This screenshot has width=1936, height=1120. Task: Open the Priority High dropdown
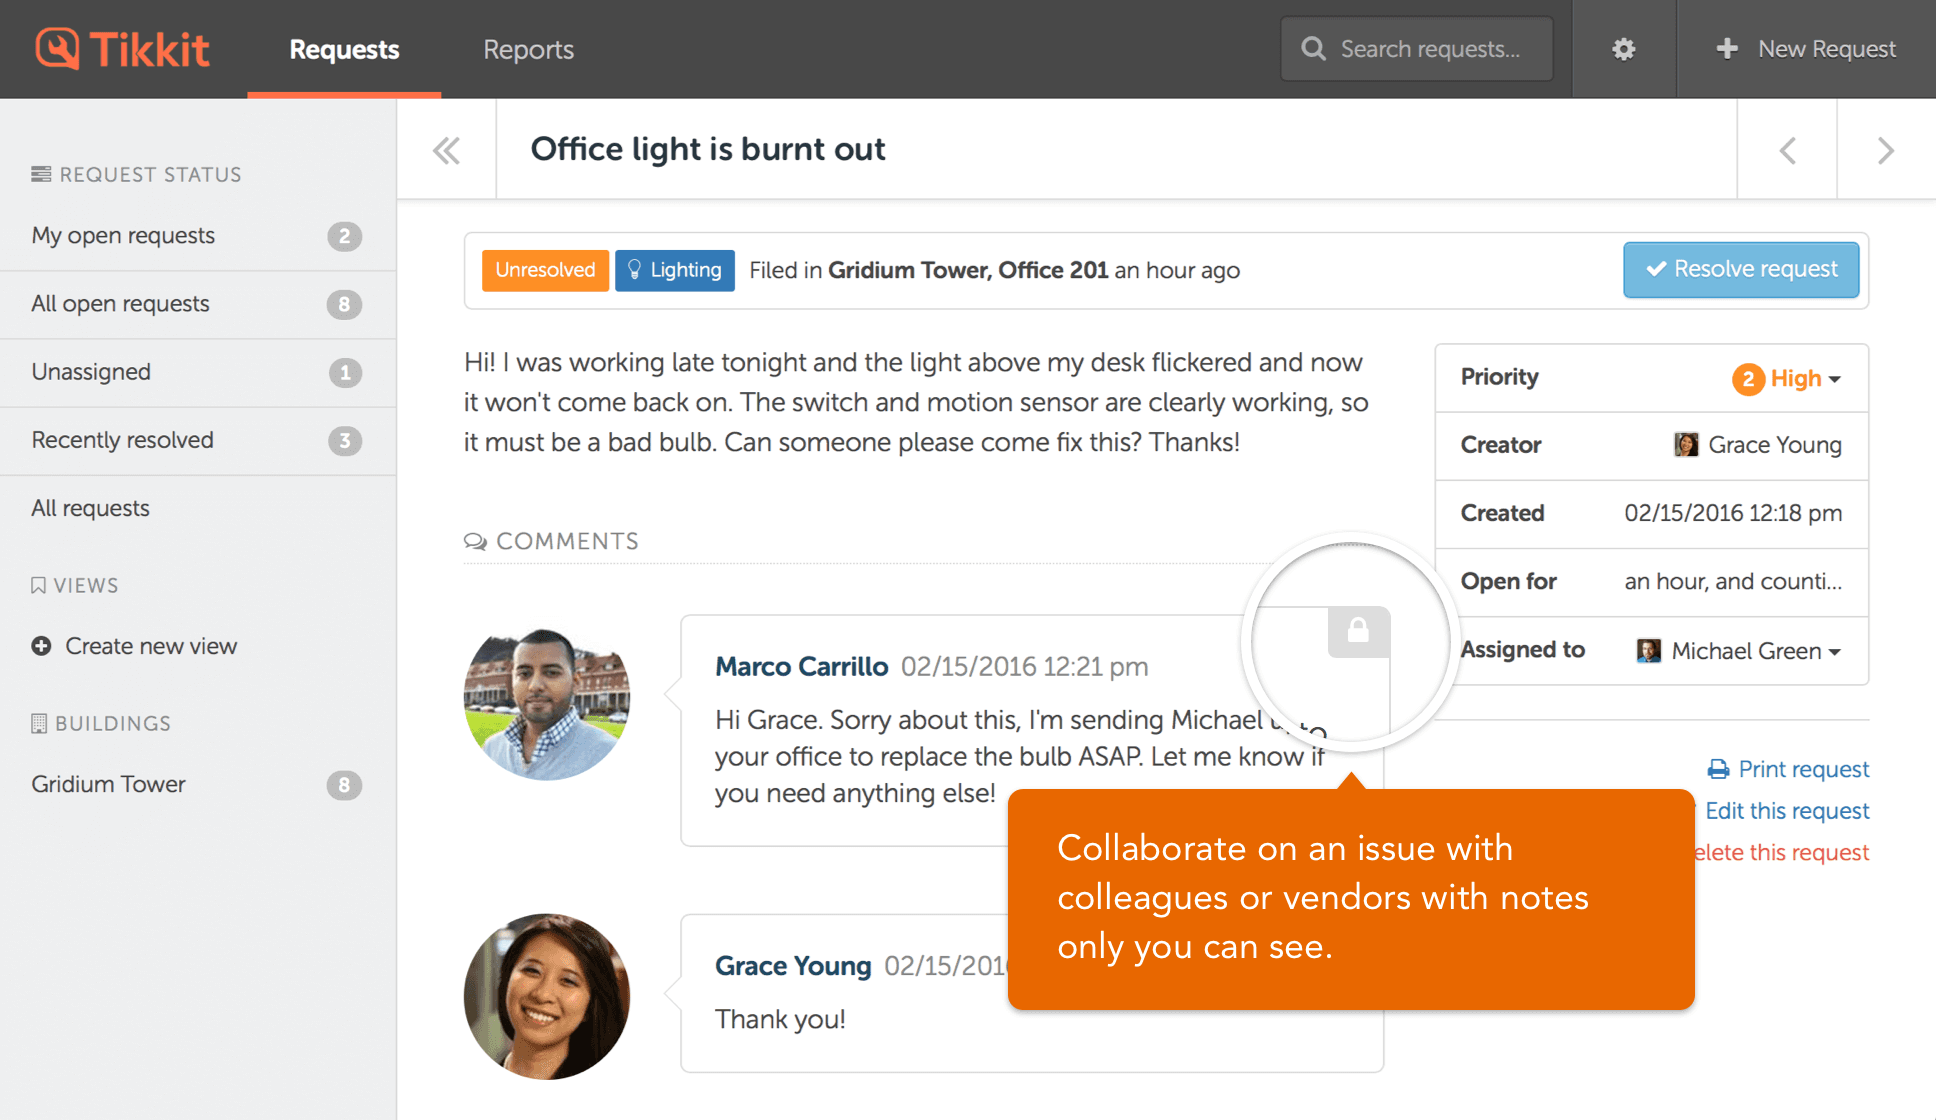pyautogui.click(x=1788, y=378)
